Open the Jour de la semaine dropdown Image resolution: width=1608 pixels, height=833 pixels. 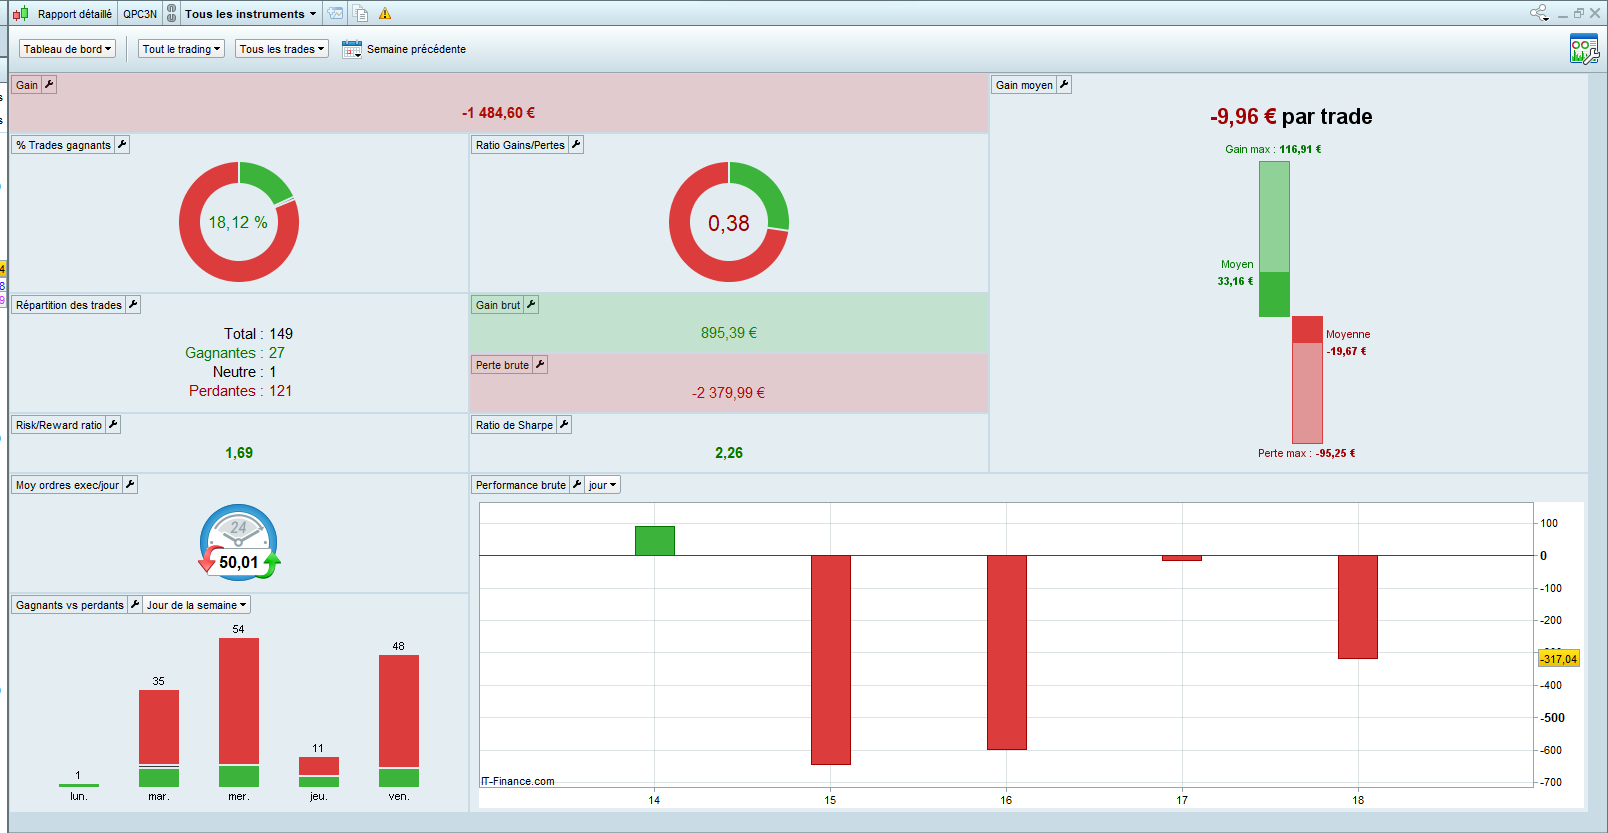click(x=196, y=605)
